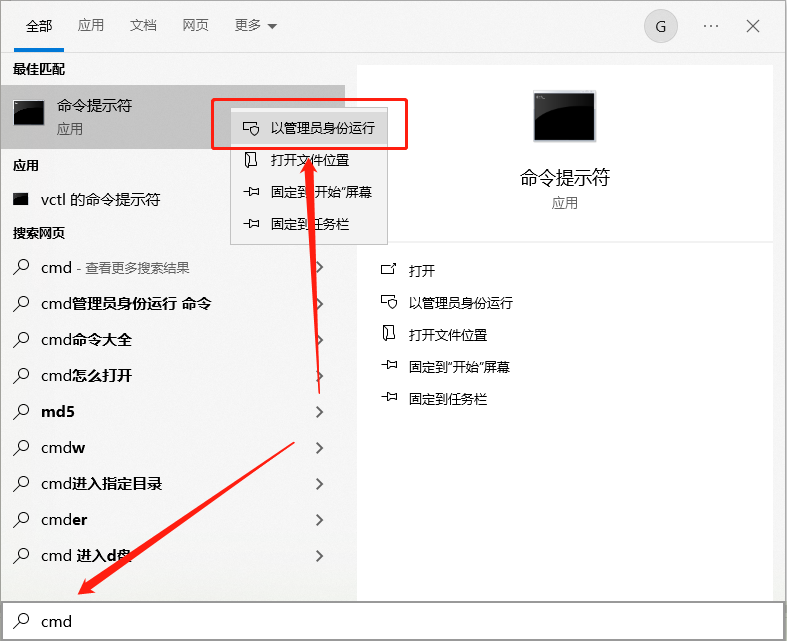Switch to the 全部 tab
The height and width of the screenshot is (641, 787).
tap(39, 26)
